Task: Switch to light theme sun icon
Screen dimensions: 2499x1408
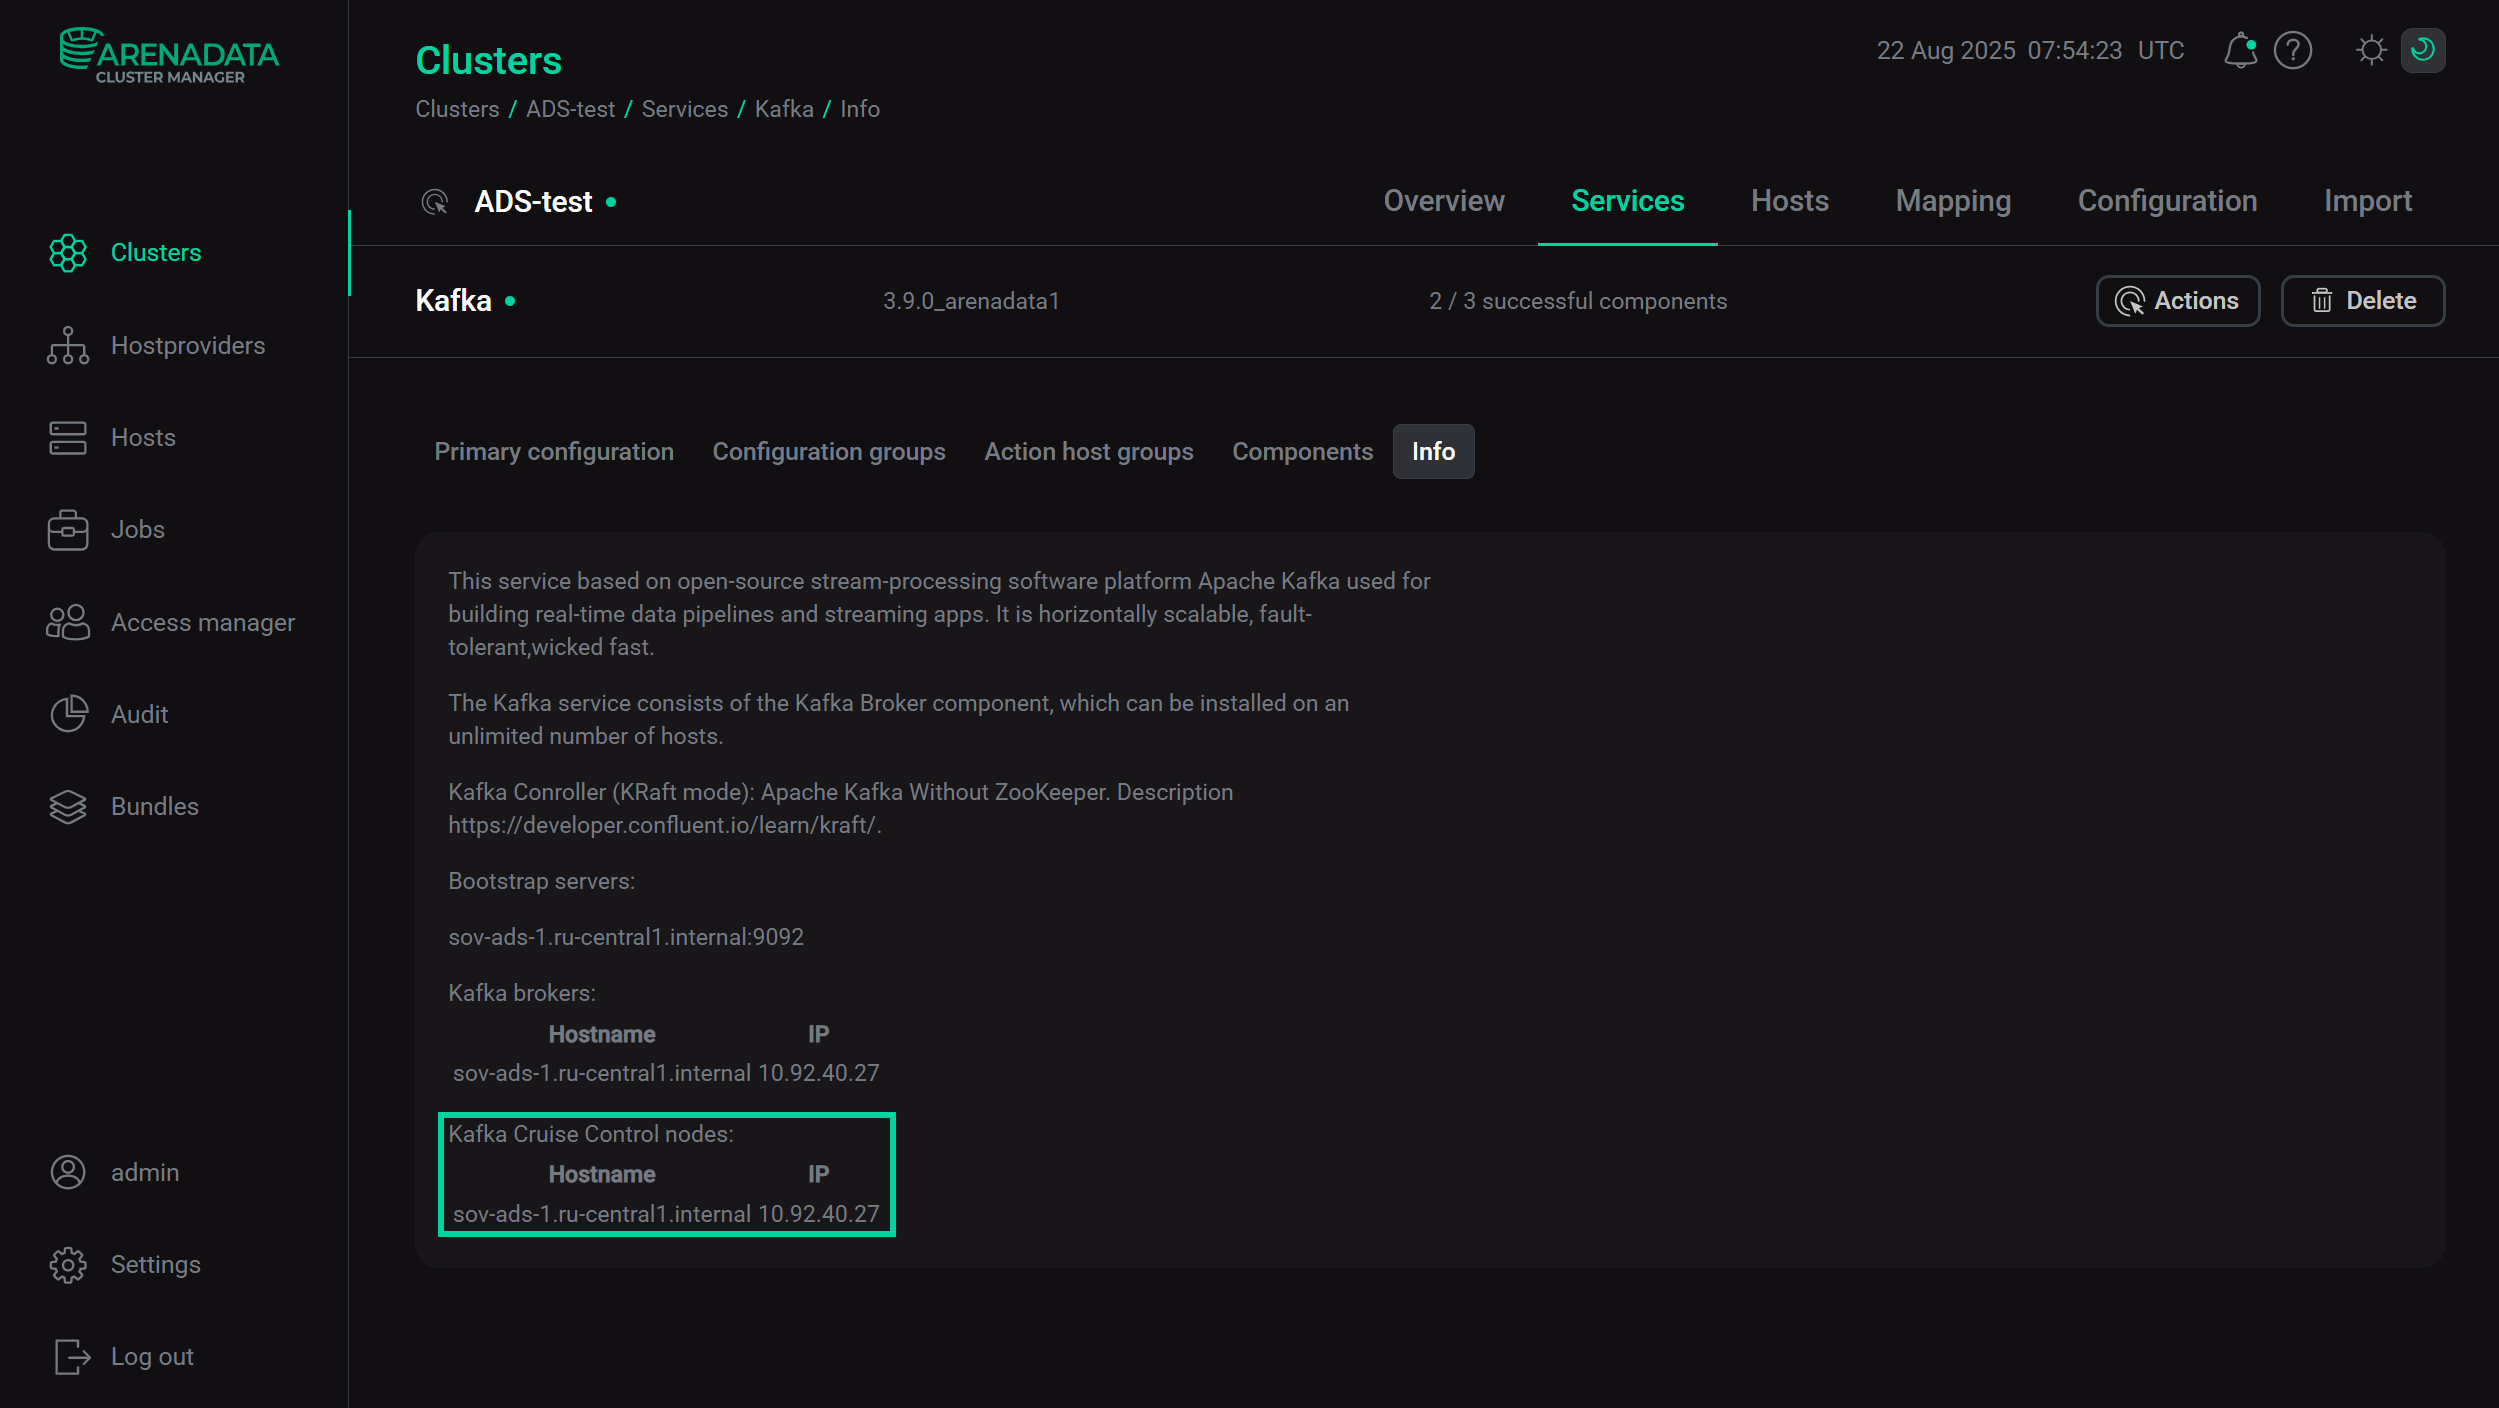Action: (2370, 50)
